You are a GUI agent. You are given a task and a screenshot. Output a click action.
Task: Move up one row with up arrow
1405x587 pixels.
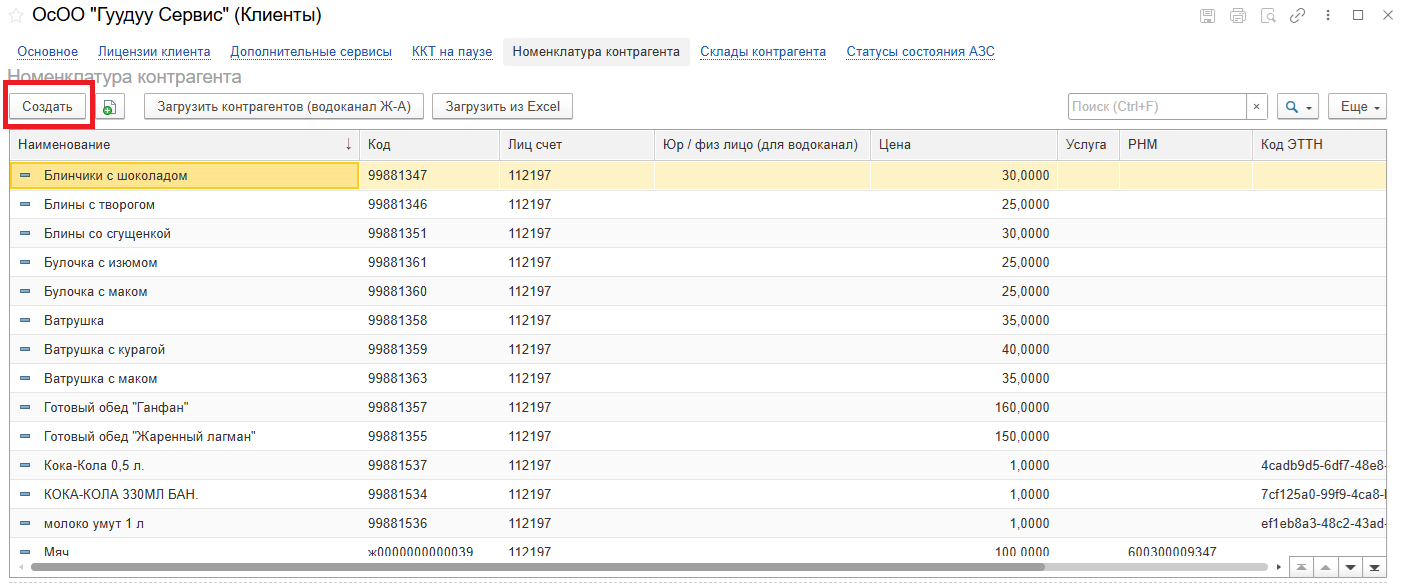click(1326, 566)
